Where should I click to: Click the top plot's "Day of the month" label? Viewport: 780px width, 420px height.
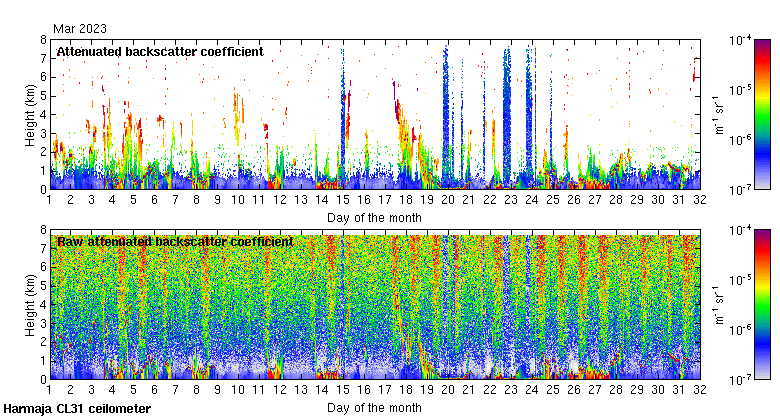[x=374, y=218]
